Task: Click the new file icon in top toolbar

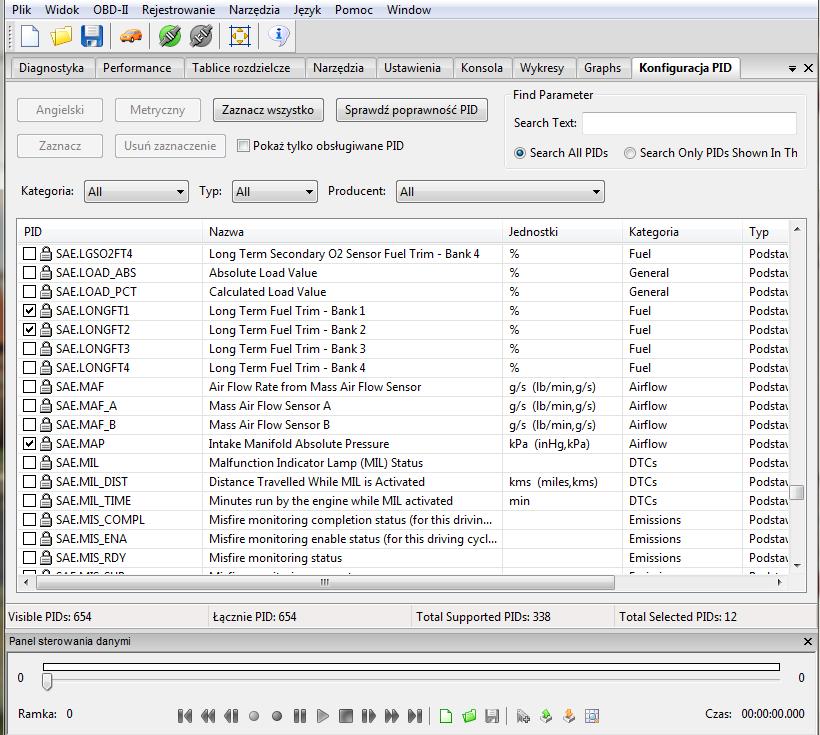Action: click(30, 37)
